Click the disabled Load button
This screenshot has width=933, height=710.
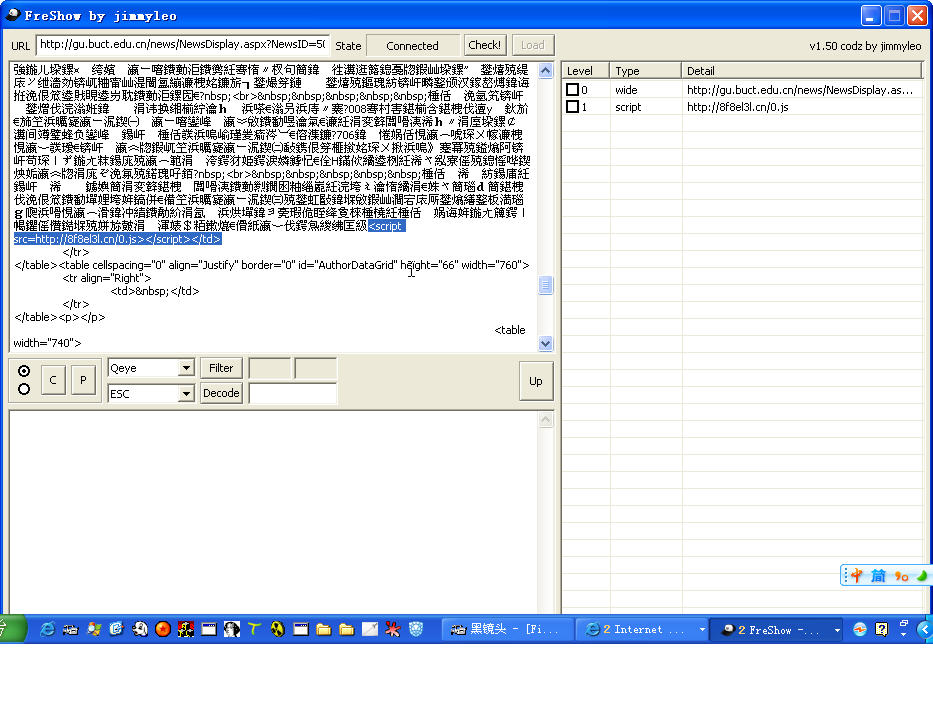pos(533,45)
